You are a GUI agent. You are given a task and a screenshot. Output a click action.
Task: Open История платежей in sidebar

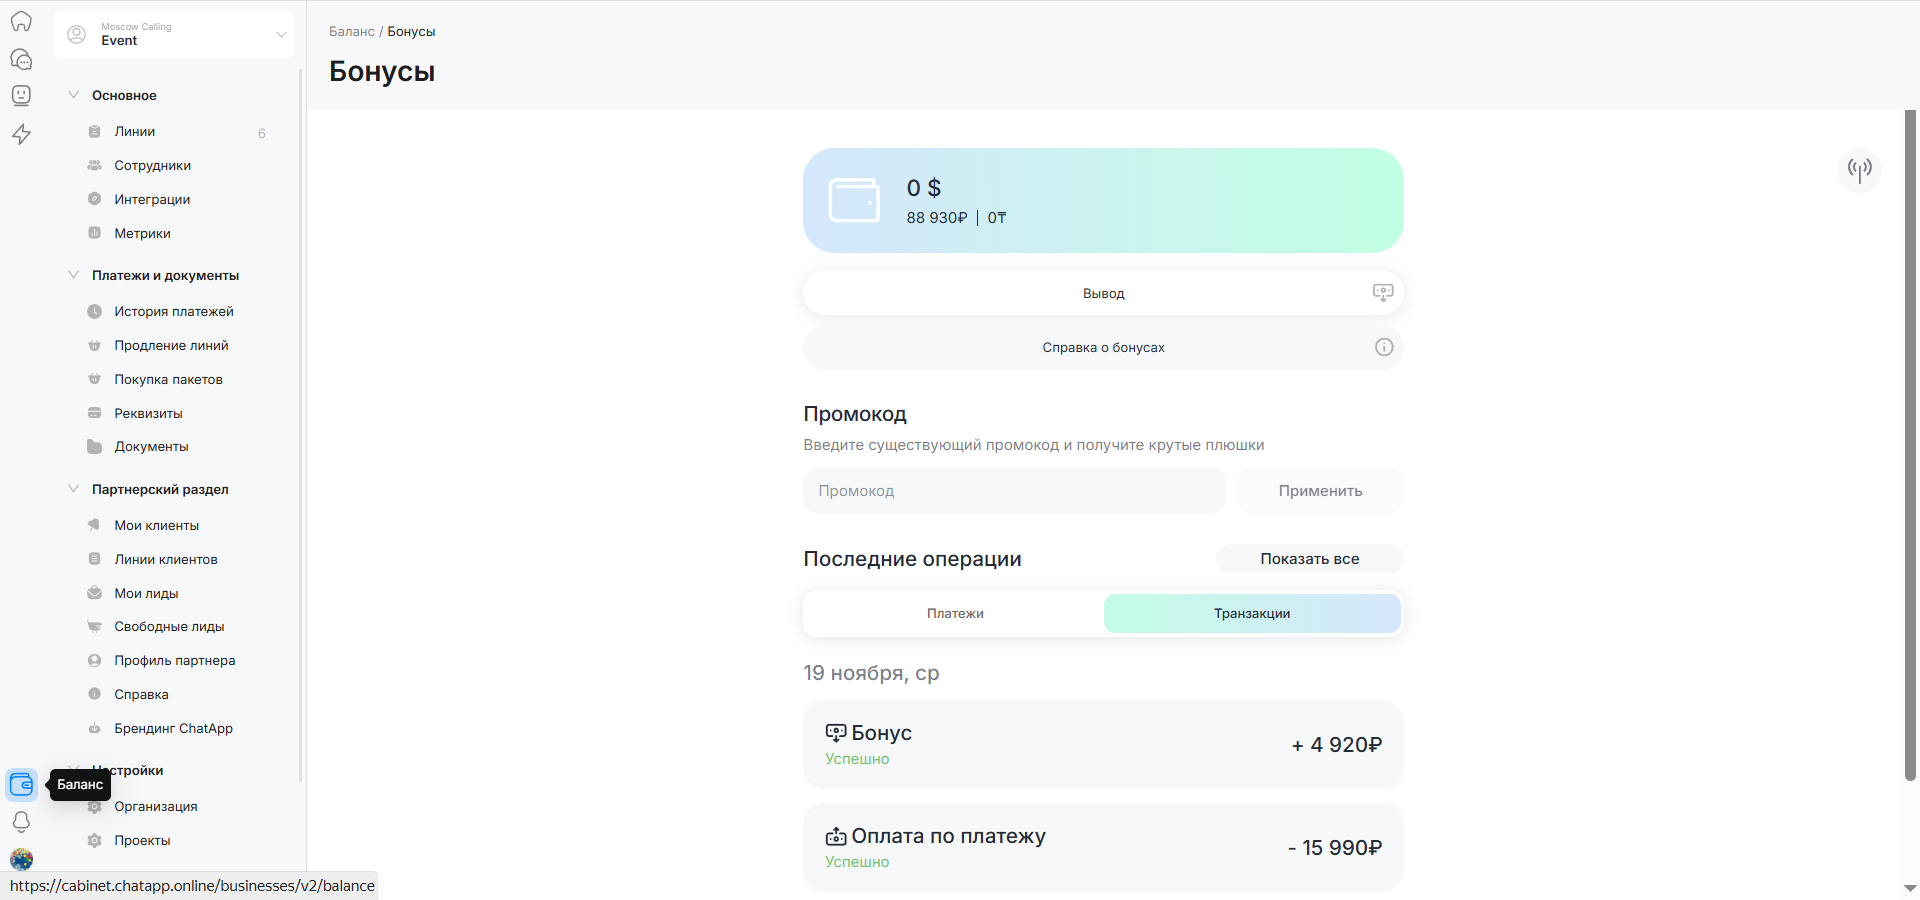point(173,311)
